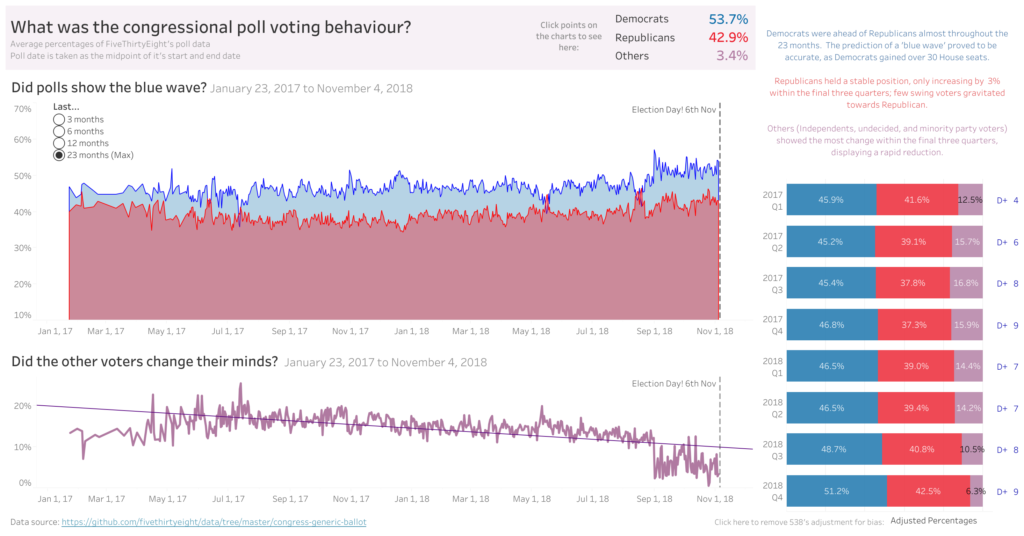
Task: Toggle the Adjusted Percentages bias setting
Action: (933, 521)
